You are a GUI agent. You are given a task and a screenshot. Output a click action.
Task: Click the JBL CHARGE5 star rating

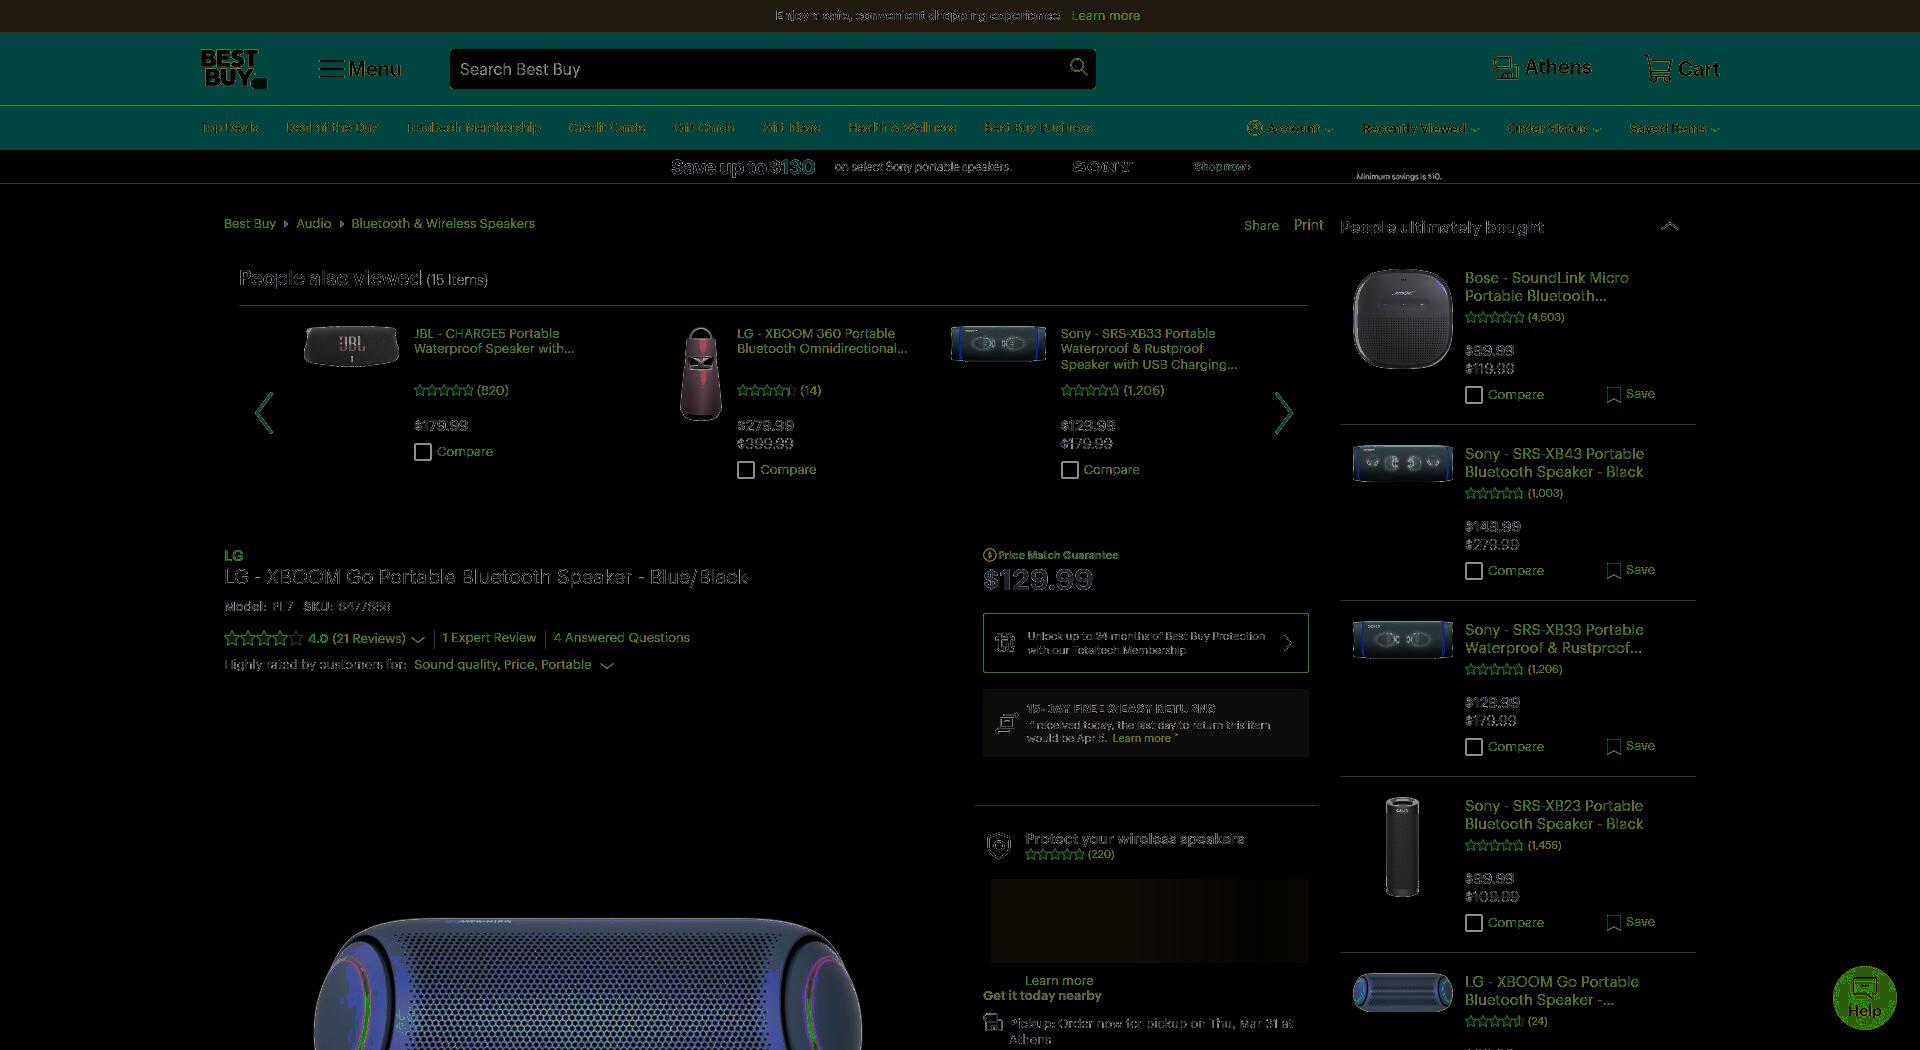coord(443,390)
